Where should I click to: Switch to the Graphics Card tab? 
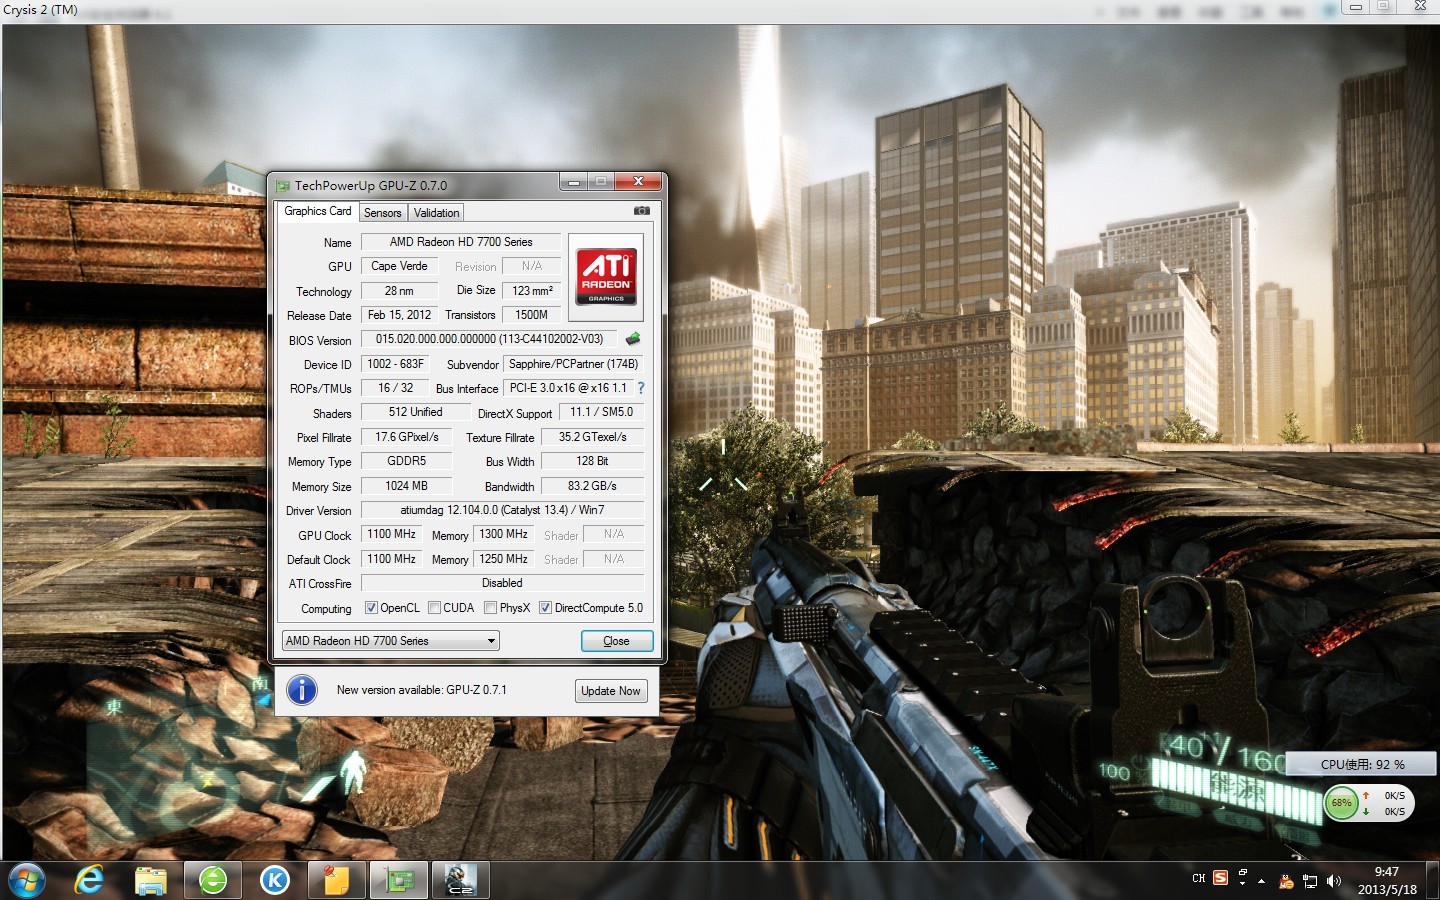317,211
